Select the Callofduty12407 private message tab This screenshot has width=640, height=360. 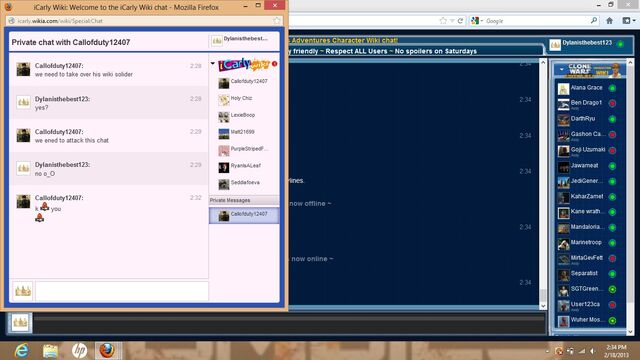click(244, 215)
